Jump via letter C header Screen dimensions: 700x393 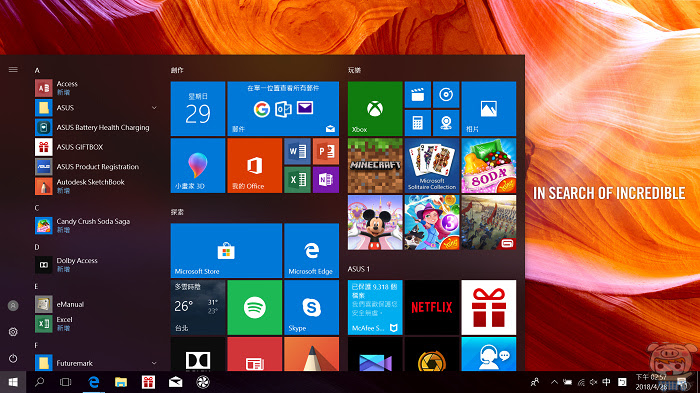coord(37,208)
